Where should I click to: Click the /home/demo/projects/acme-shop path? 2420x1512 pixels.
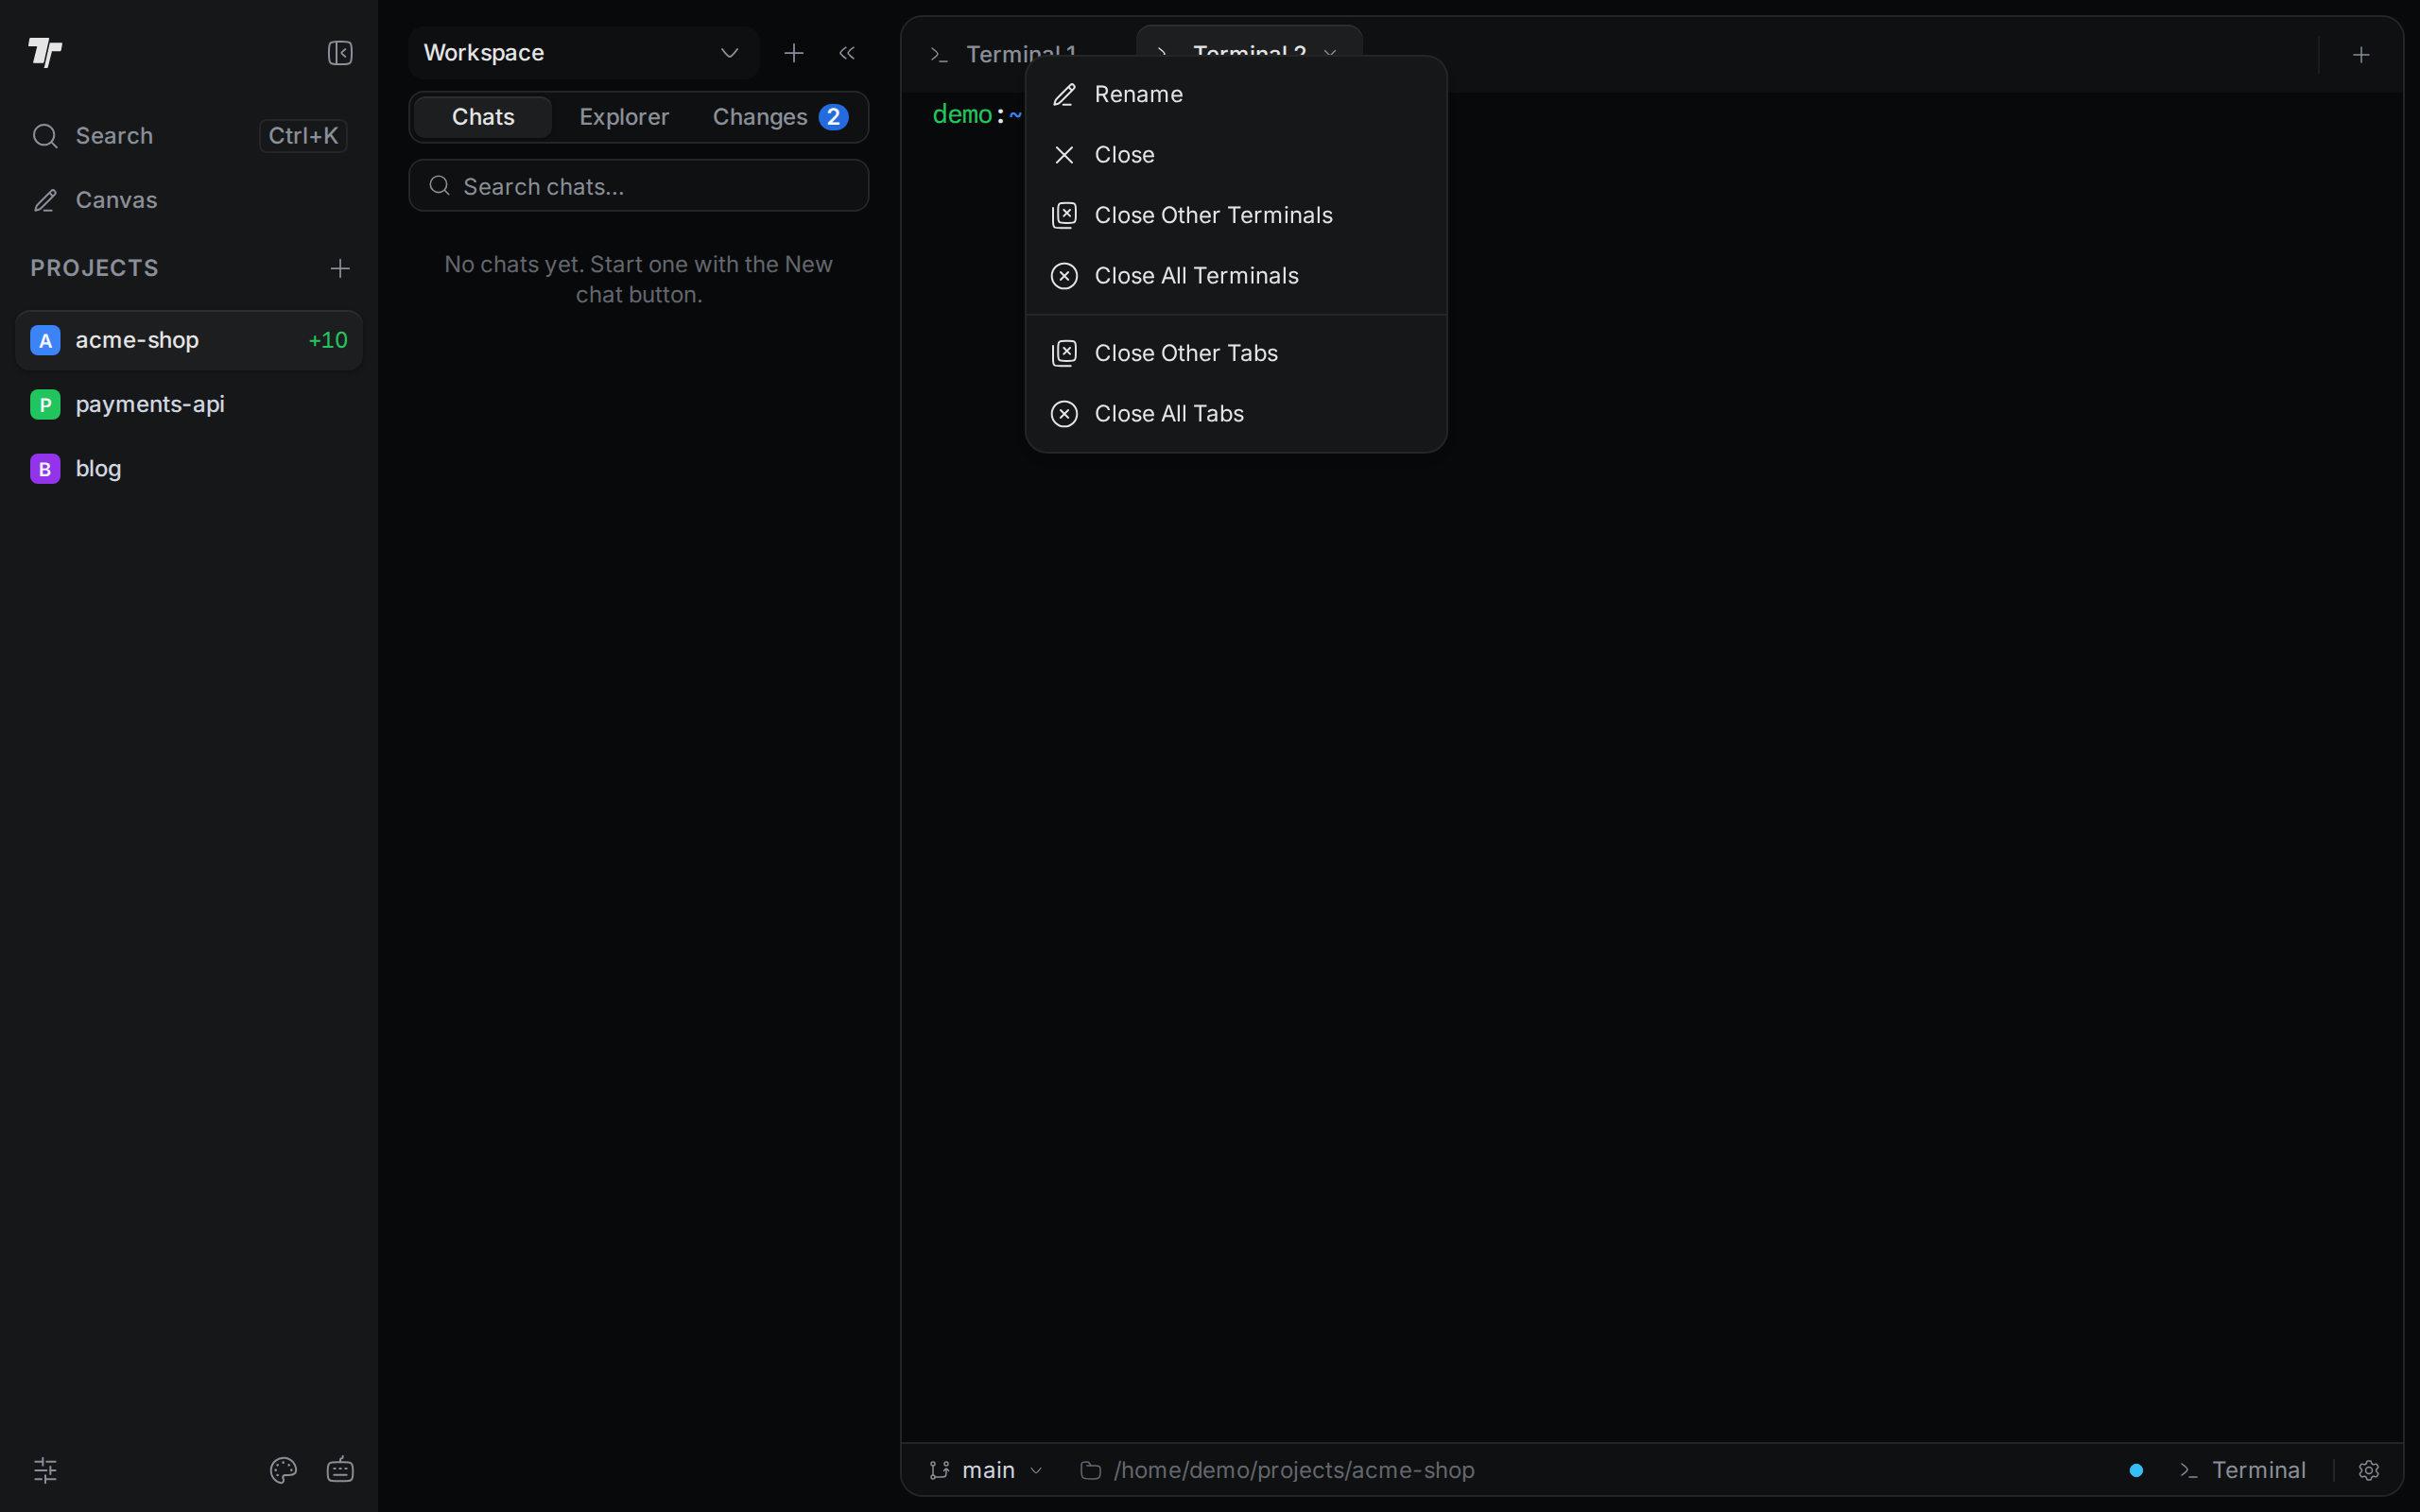click(x=1294, y=1470)
